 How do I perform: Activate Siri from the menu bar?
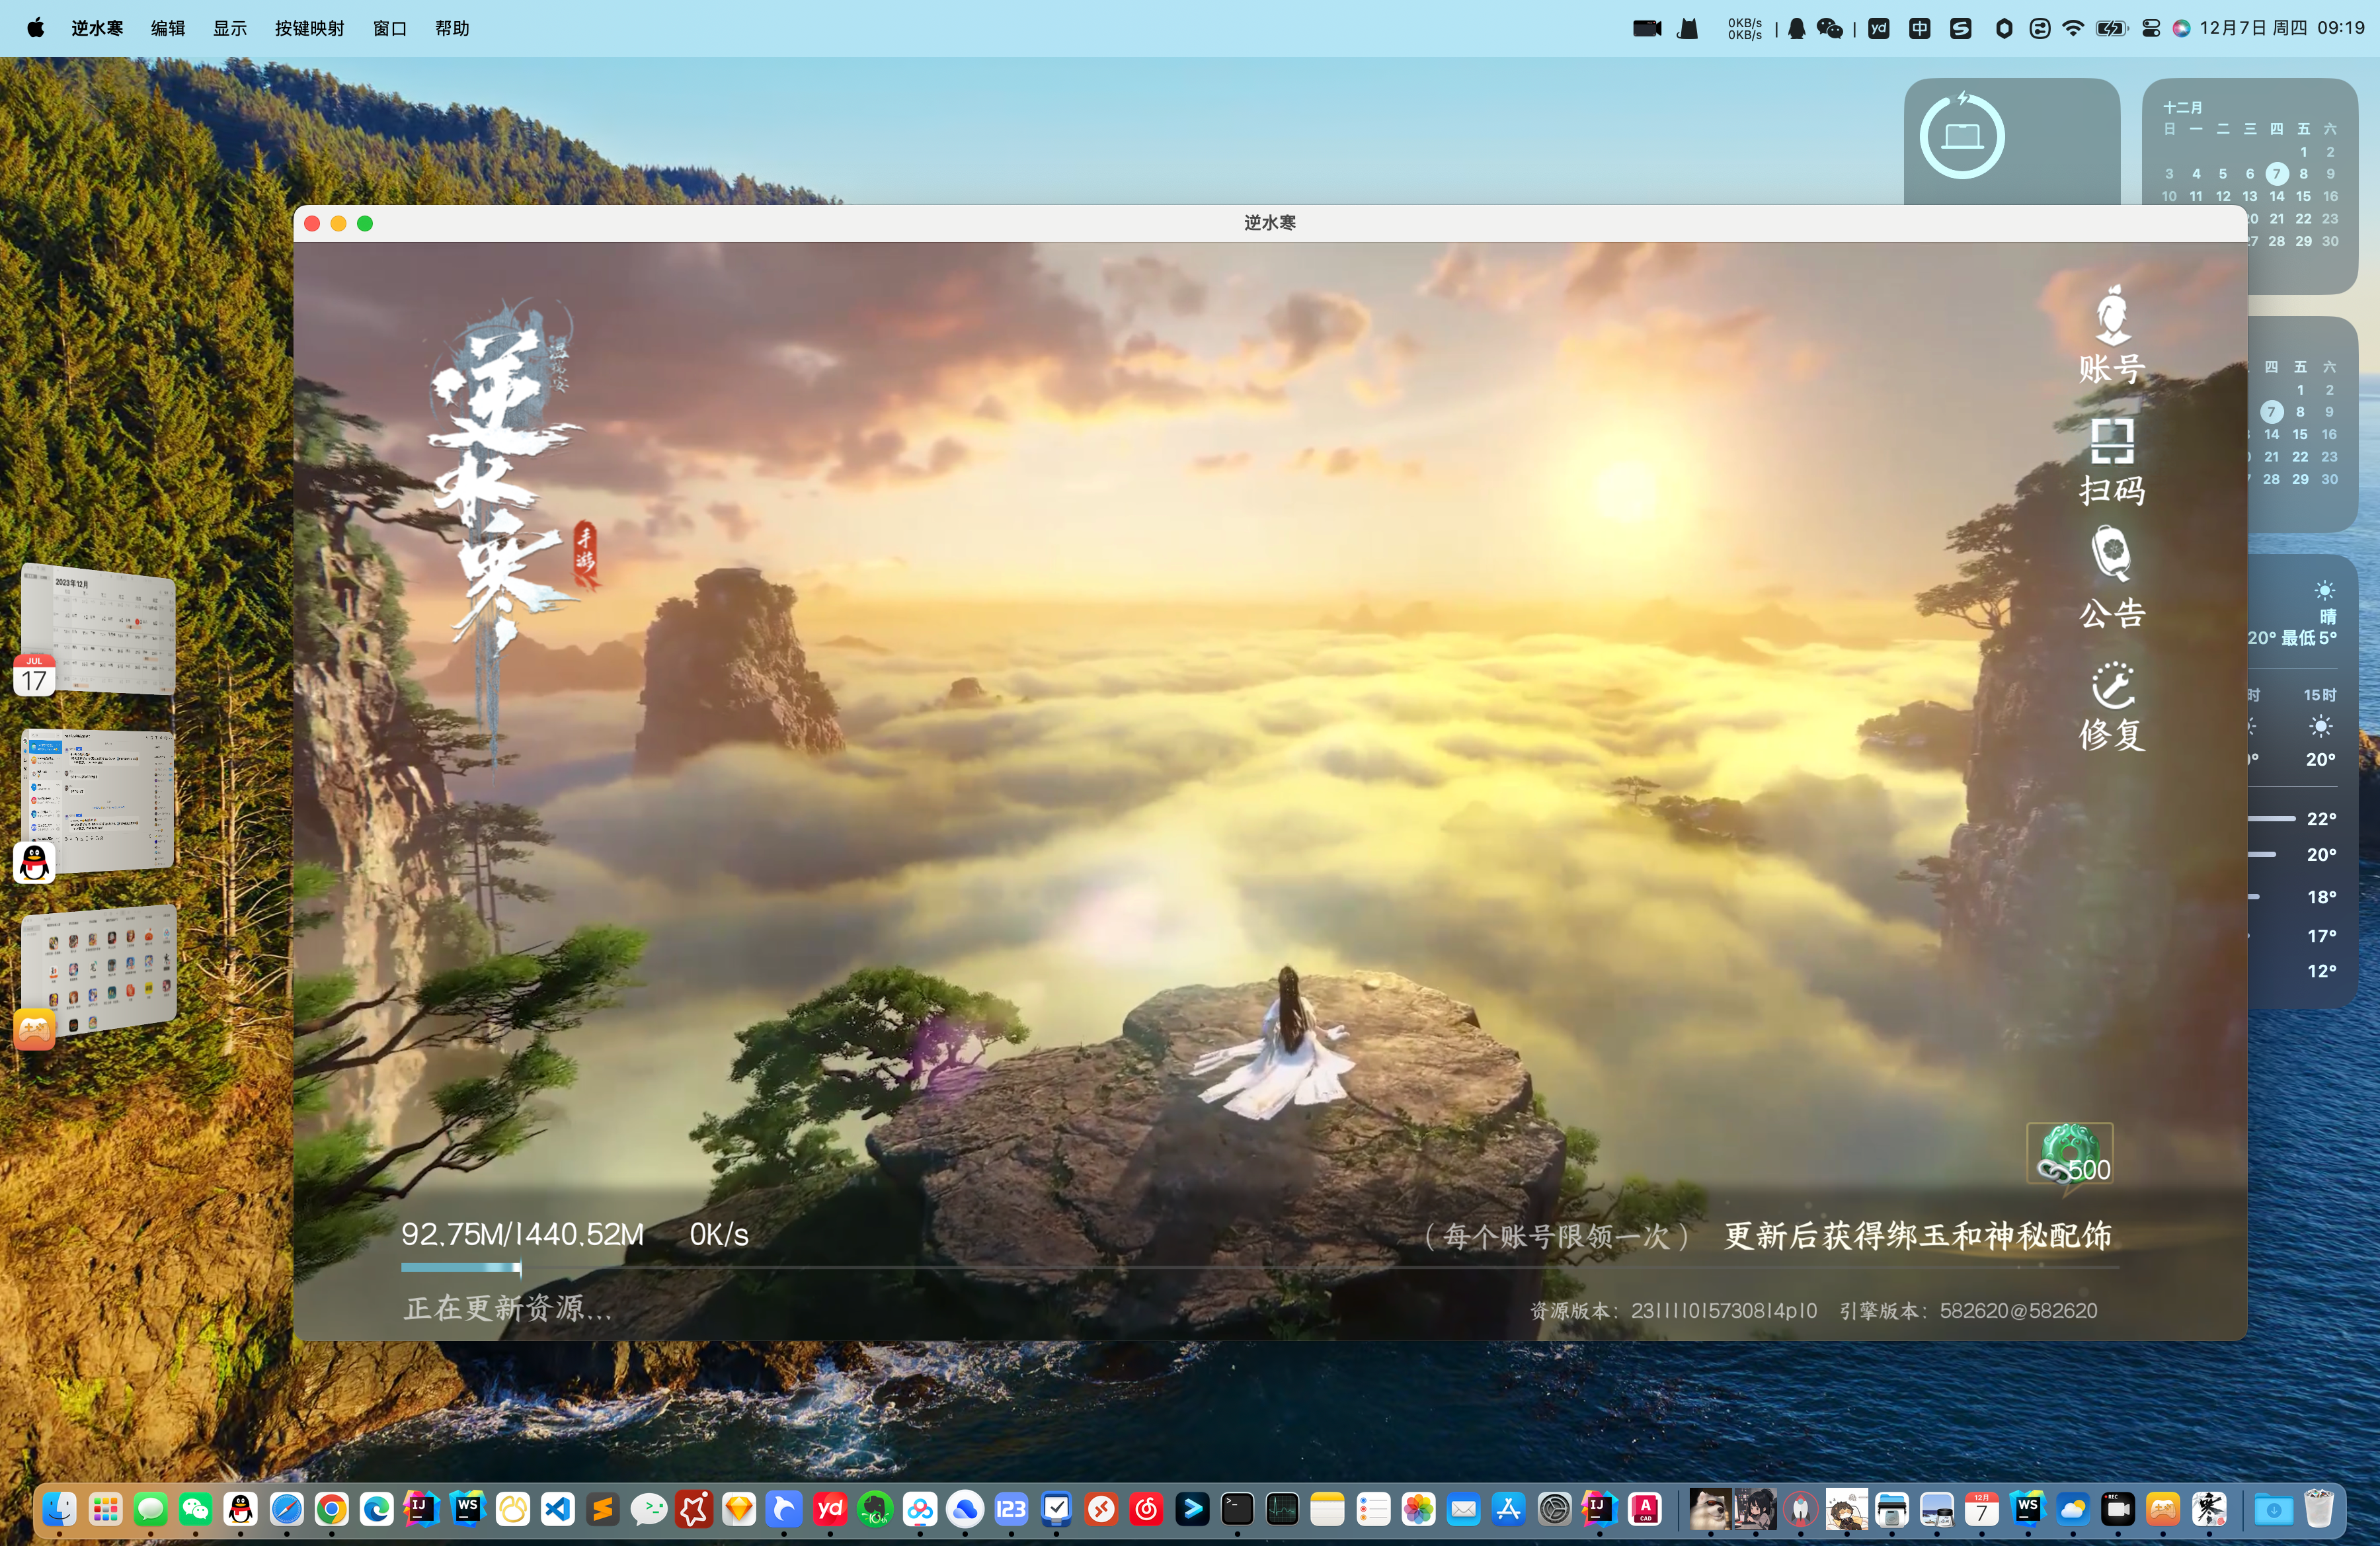2181,28
